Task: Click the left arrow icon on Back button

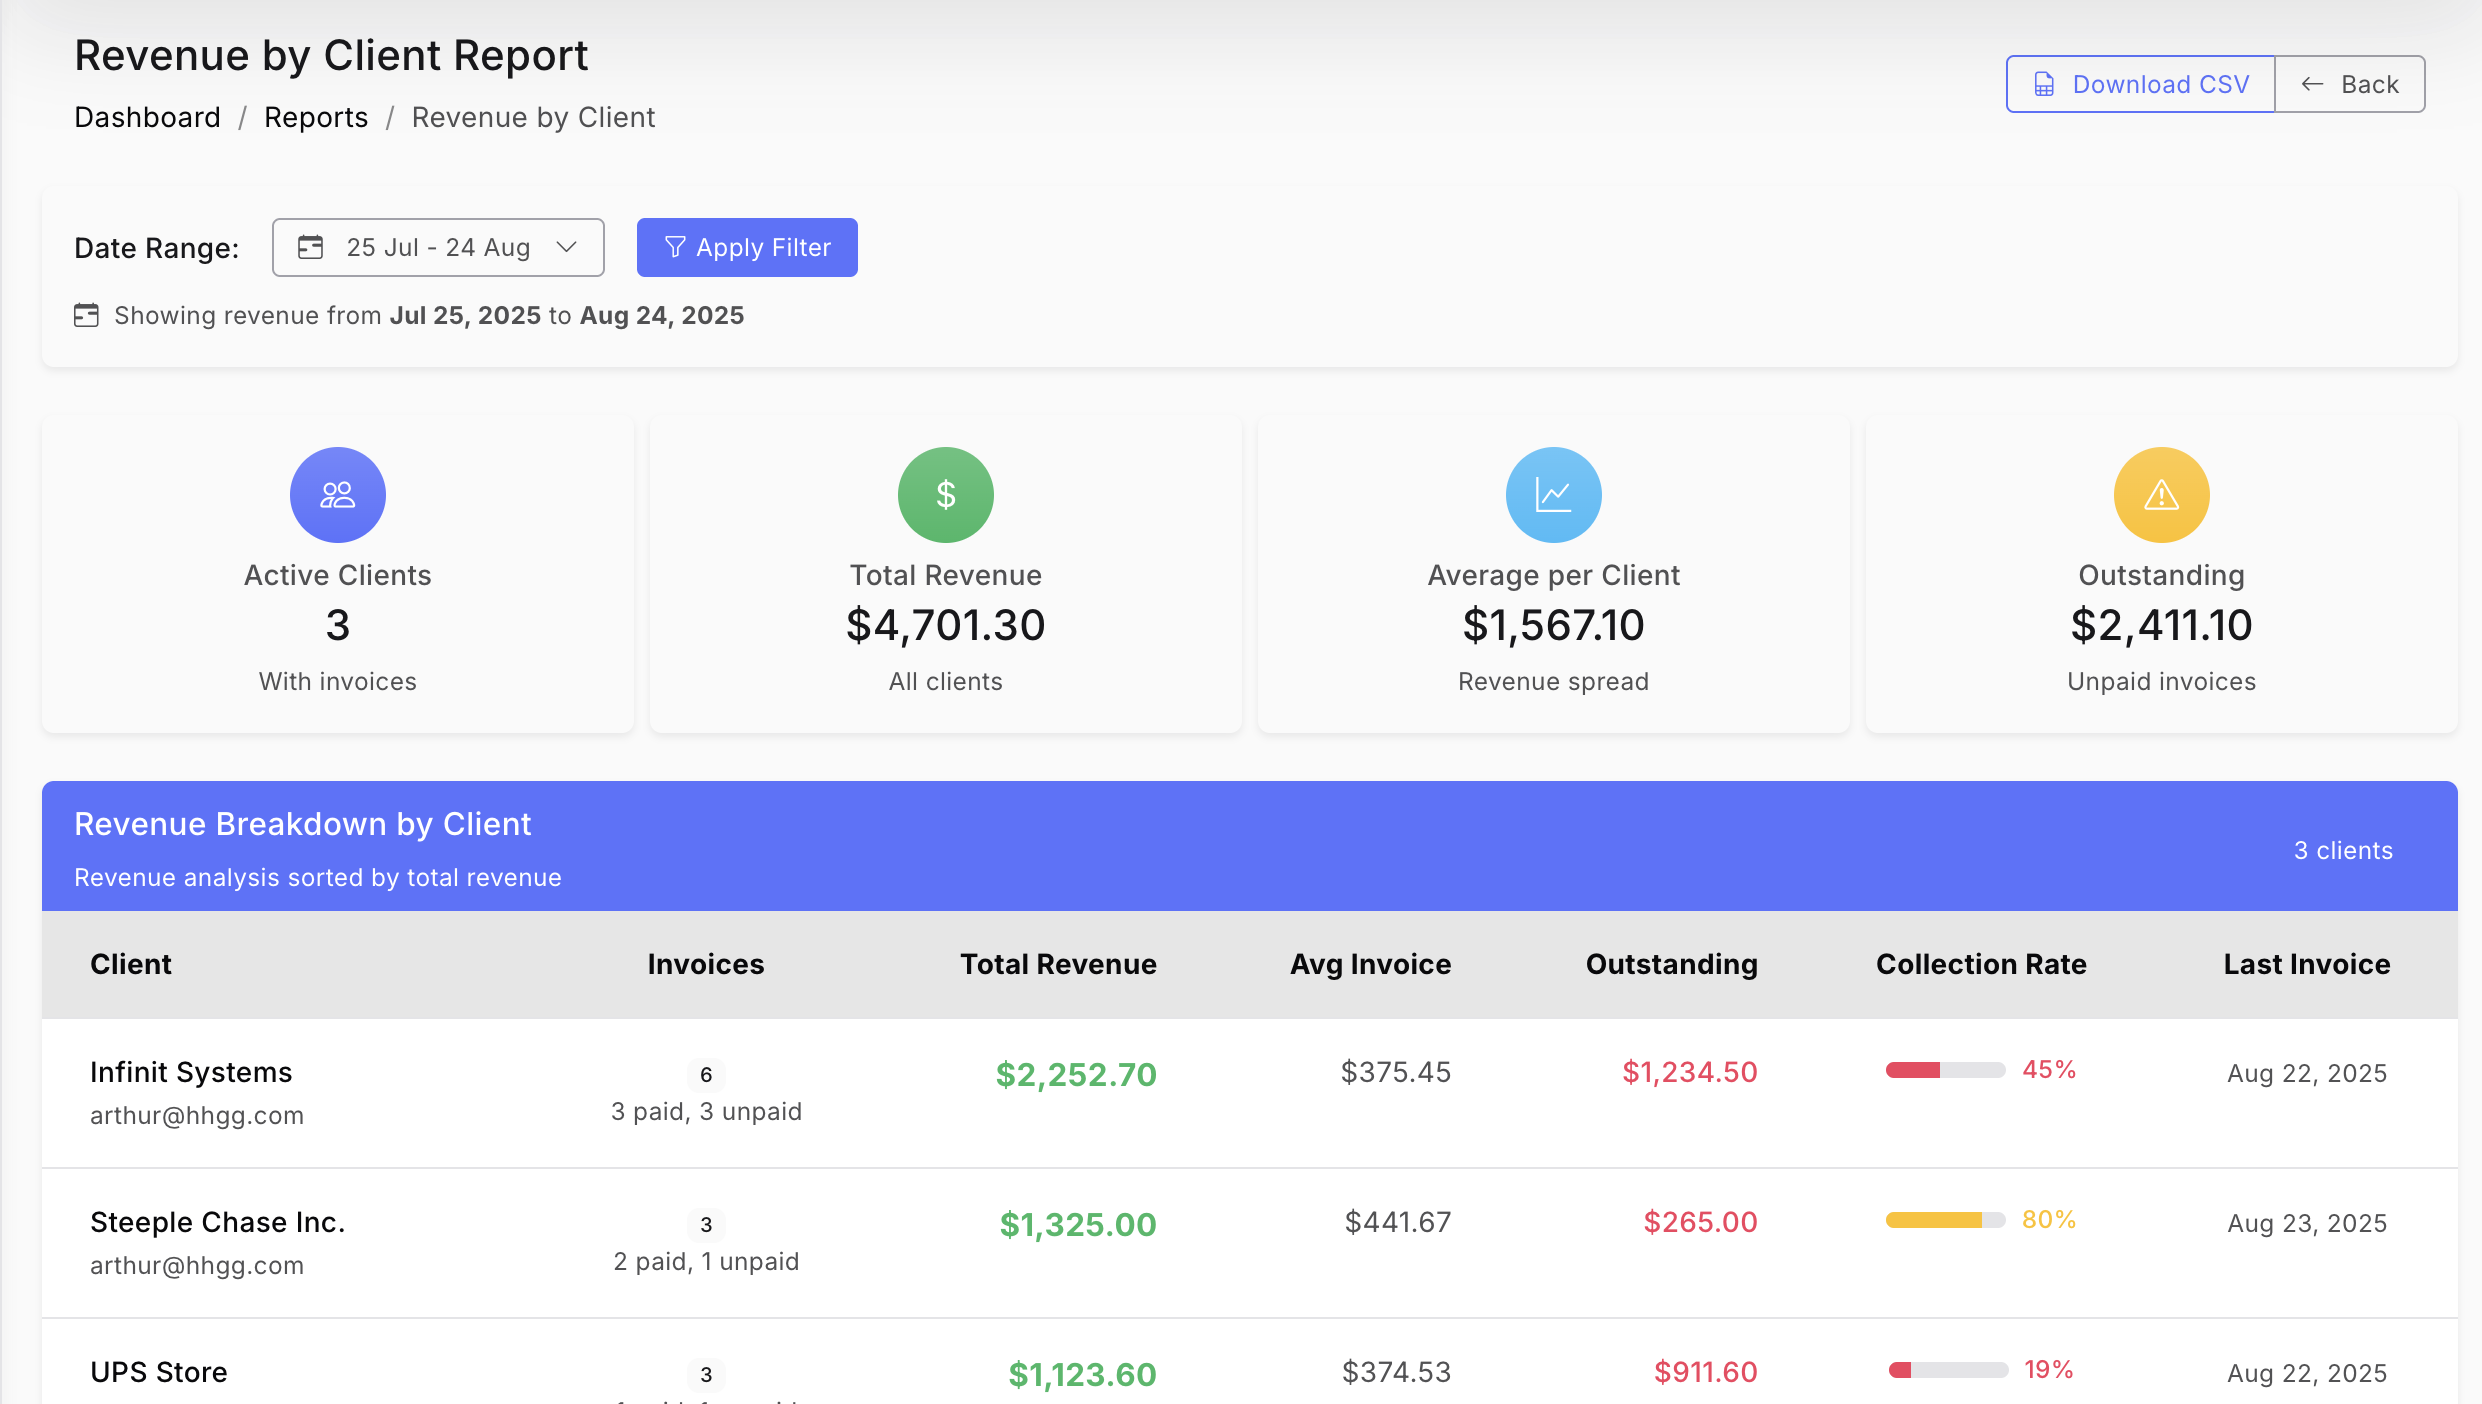Action: click(x=2311, y=85)
